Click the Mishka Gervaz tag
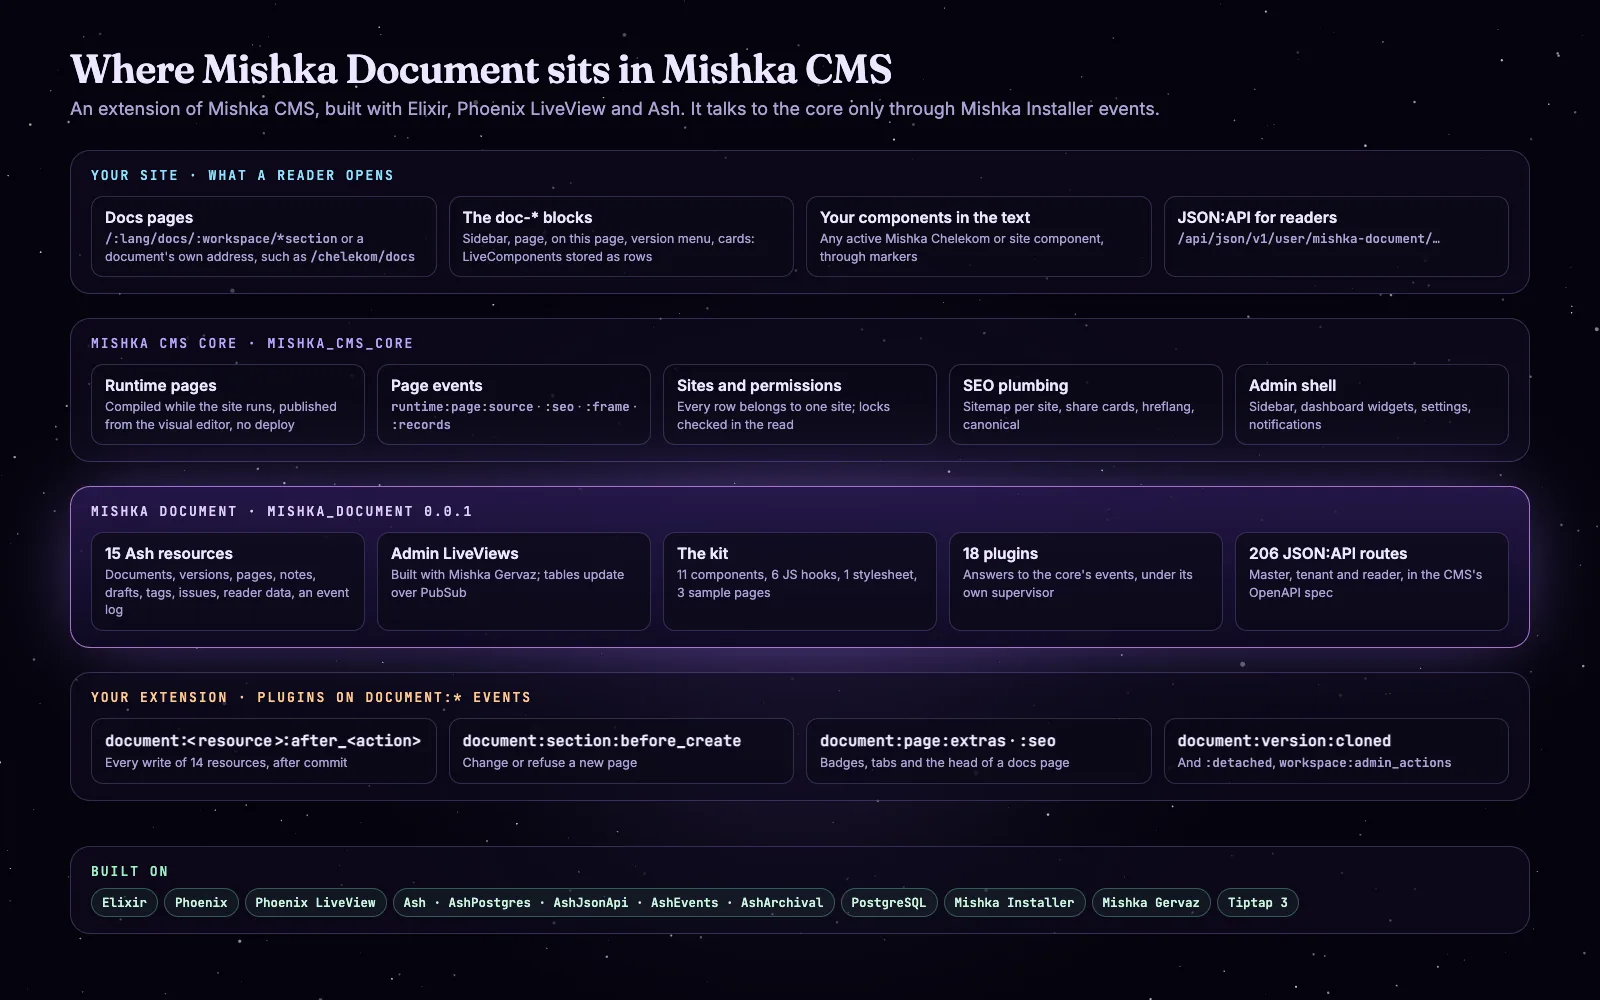1600x1000 pixels. pyautogui.click(x=1151, y=903)
